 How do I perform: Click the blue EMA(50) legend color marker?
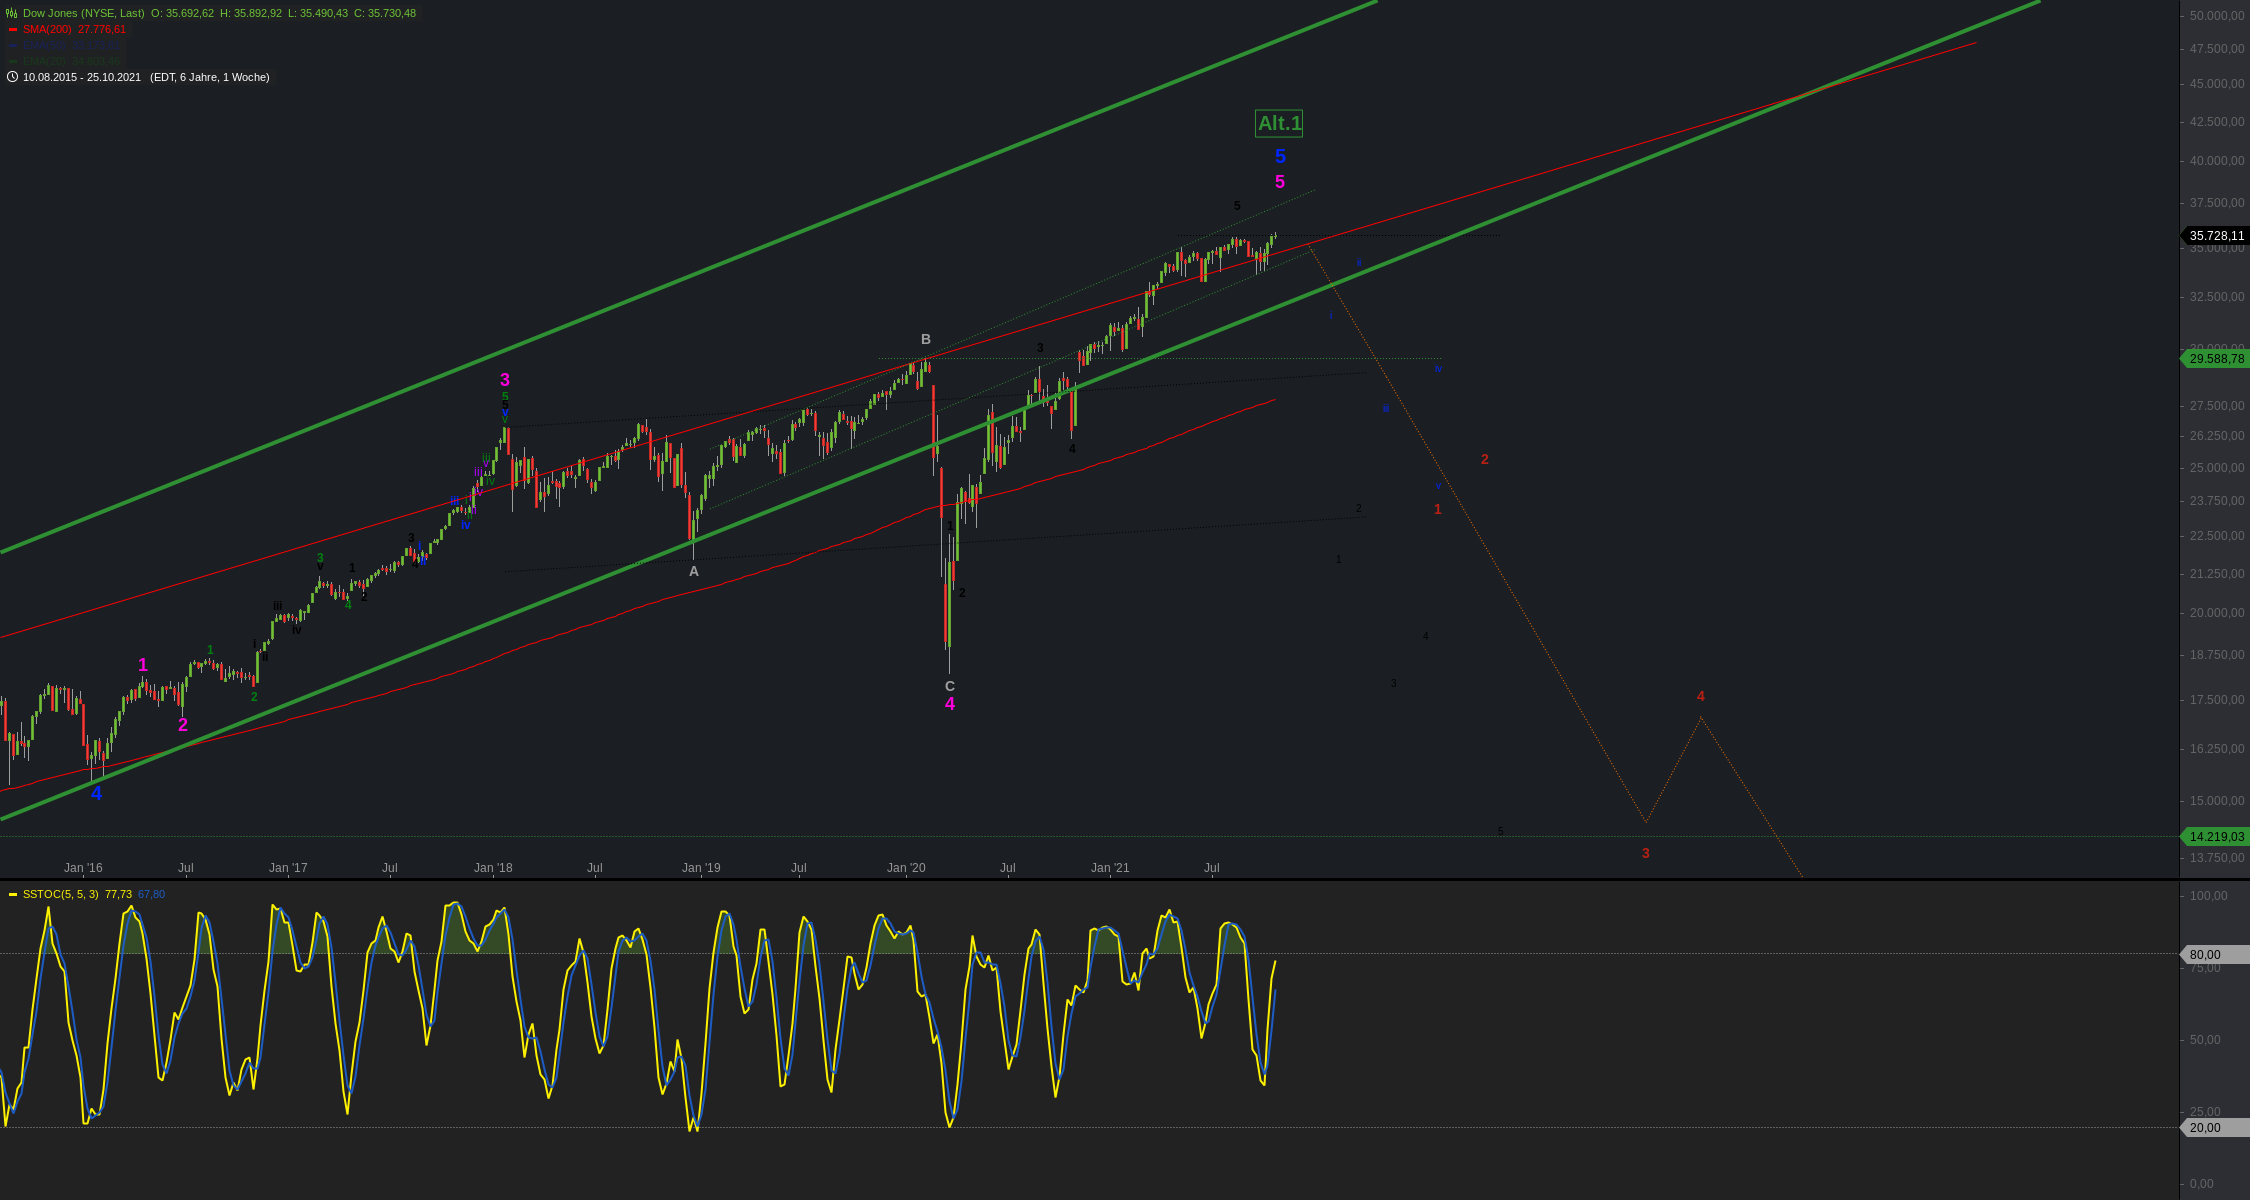point(13,46)
